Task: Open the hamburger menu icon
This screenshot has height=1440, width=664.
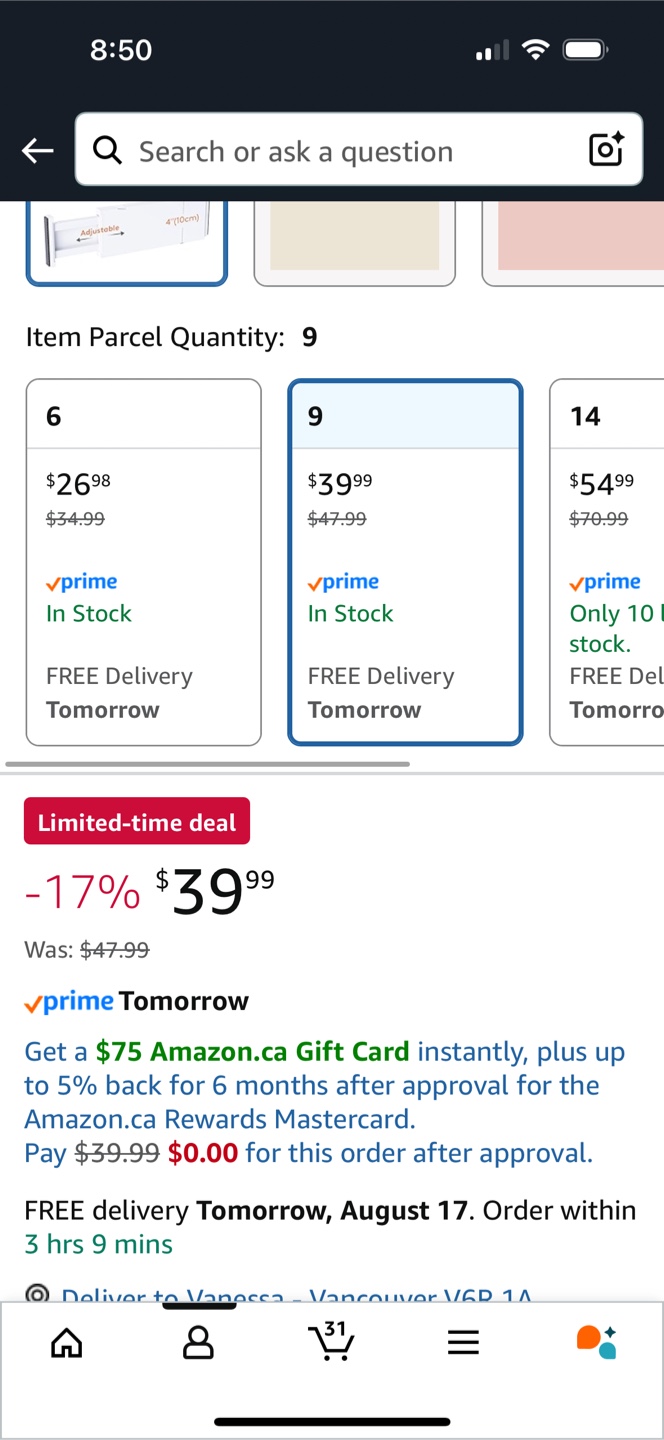Action: (x=463, y=1342)
